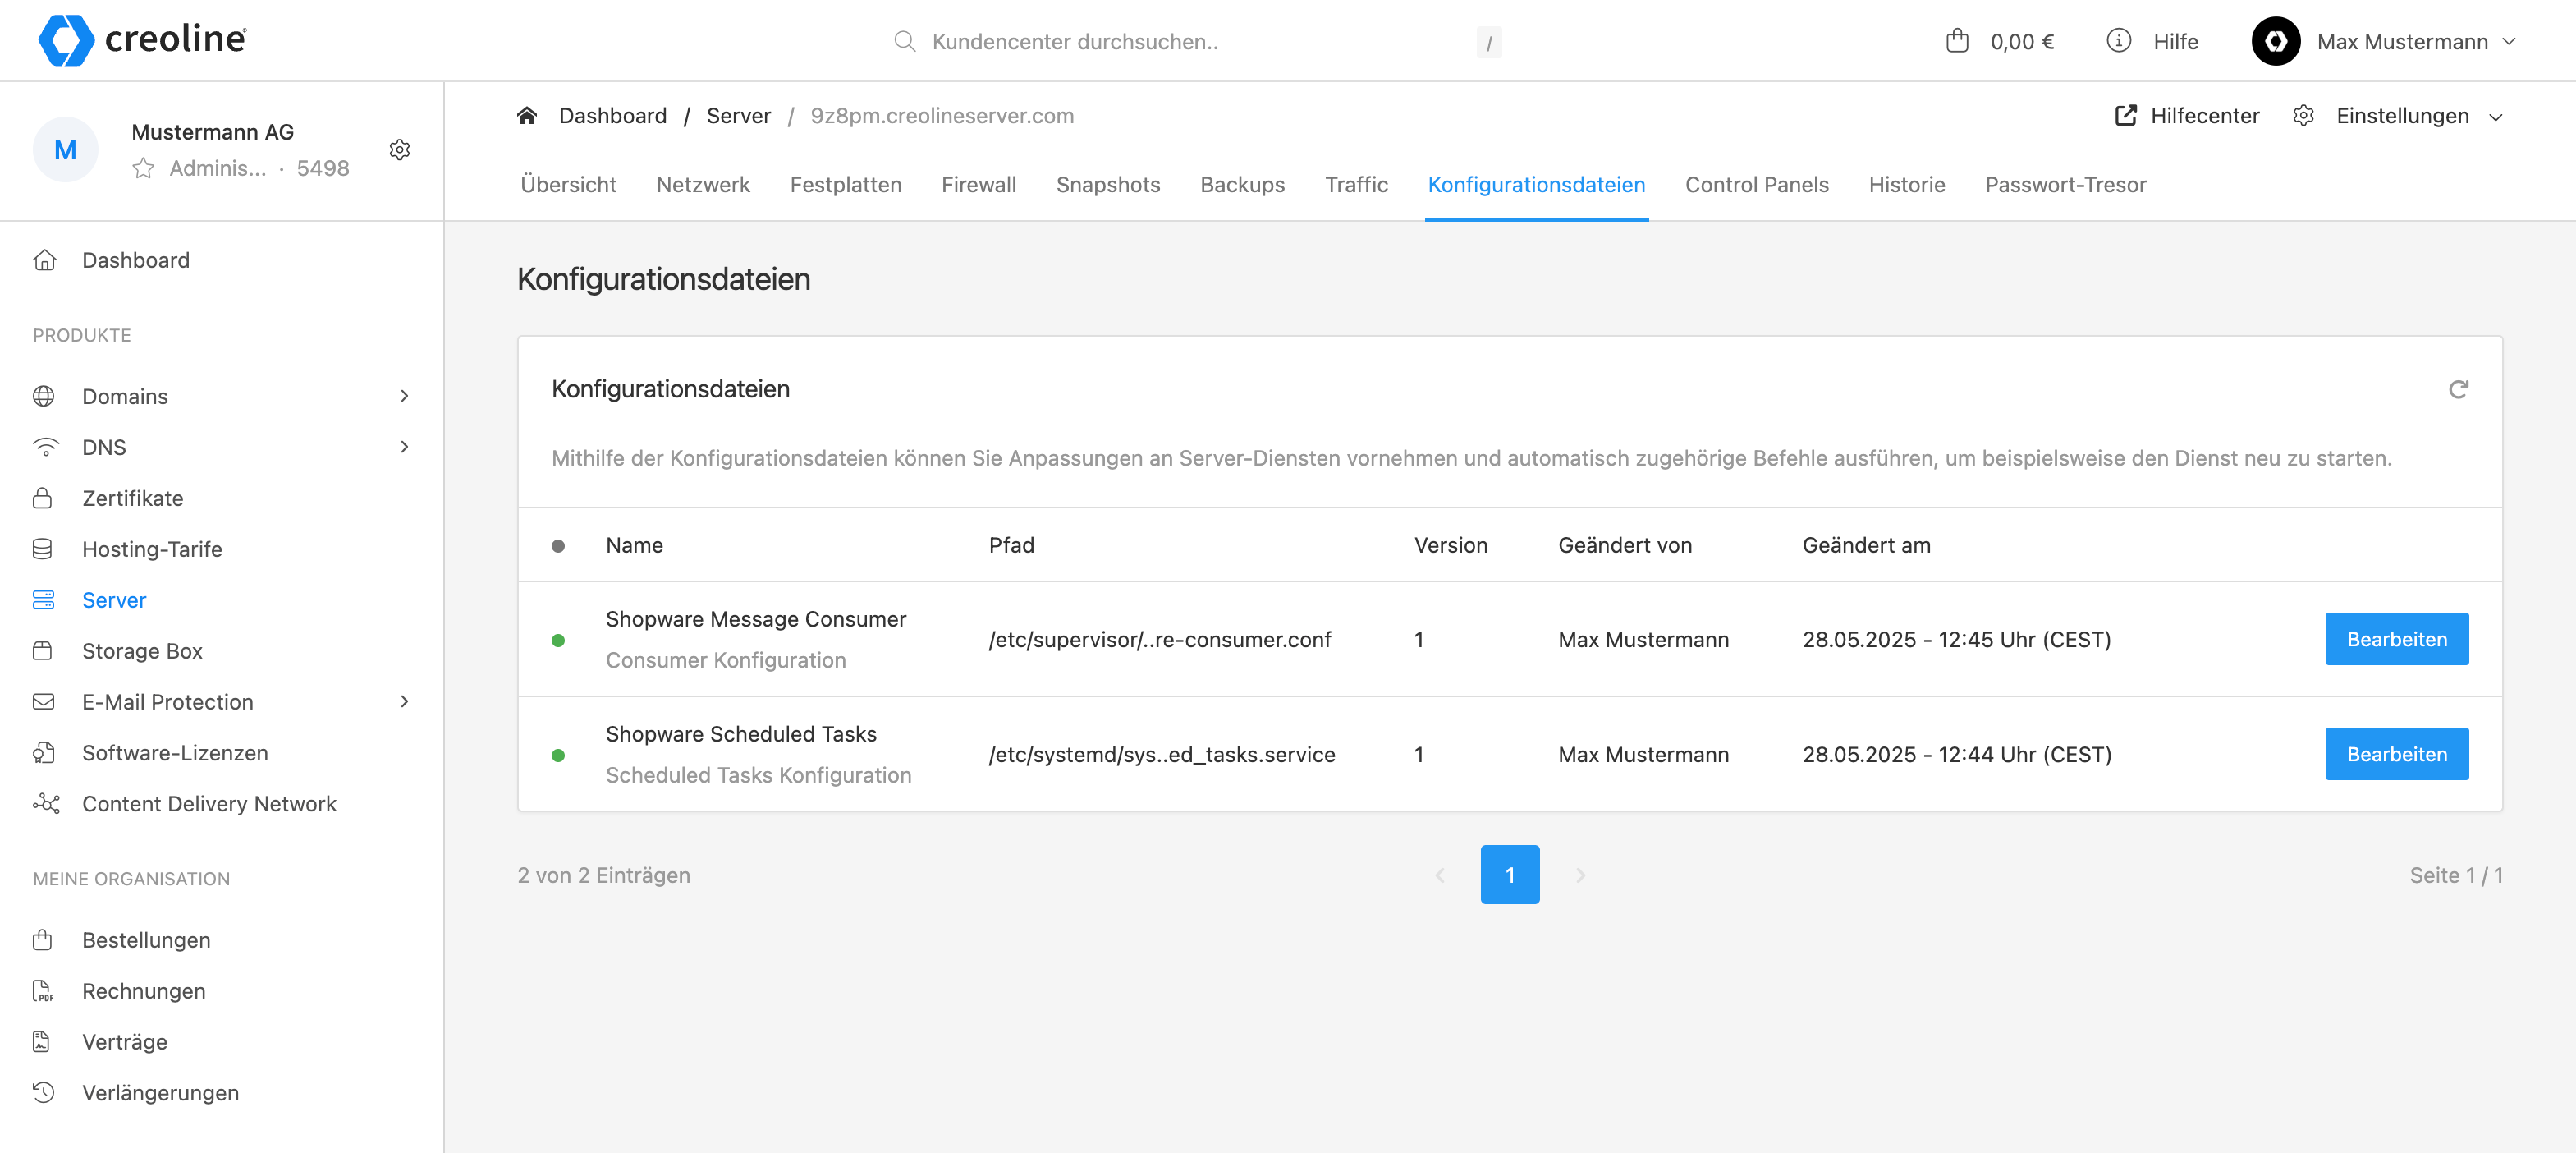Edit Shopware Scheduled Tasks via Bearbeiten
The width and height of the screenshot is (2576, 1153).
[x=2397, y=754]
